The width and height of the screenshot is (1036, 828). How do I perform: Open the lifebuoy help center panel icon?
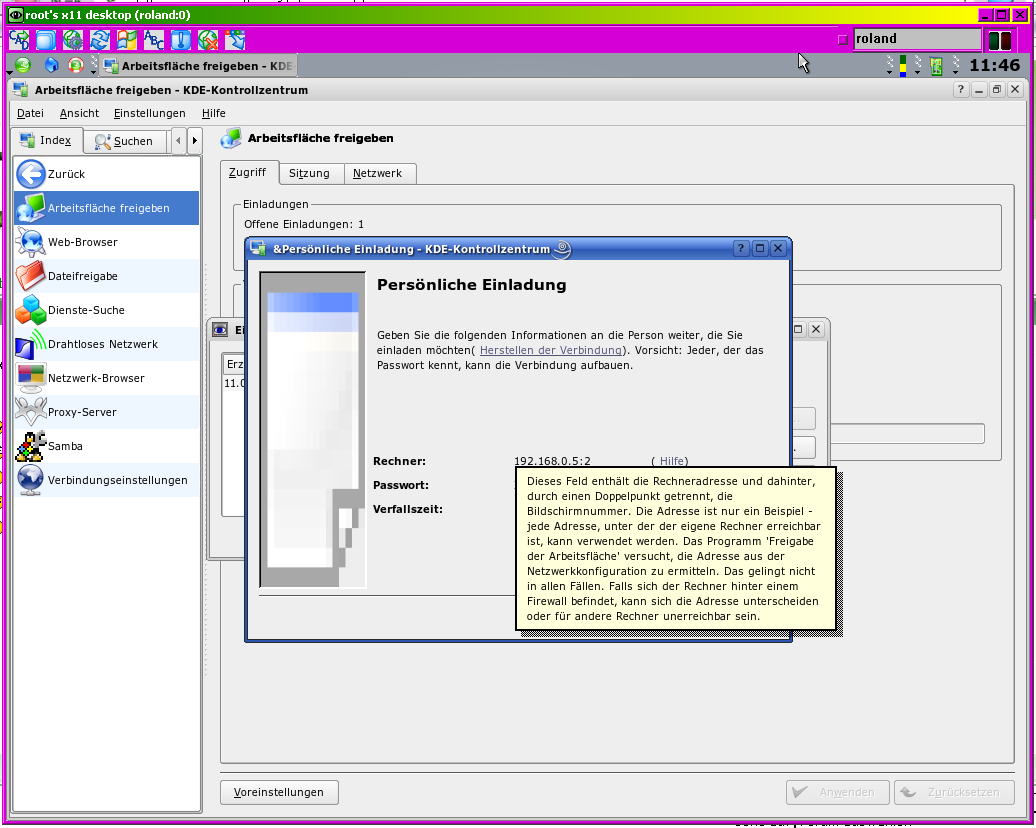point(76,65)
